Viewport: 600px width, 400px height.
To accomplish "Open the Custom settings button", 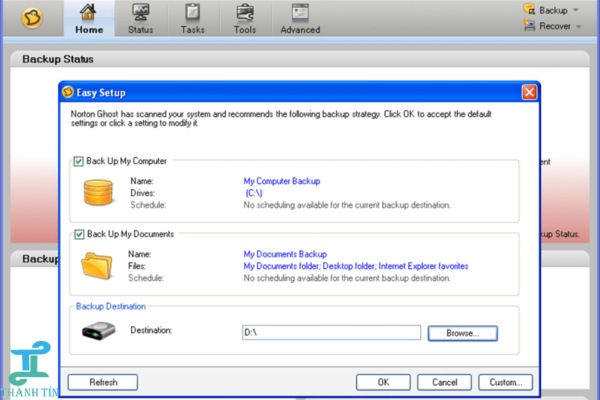I will pyautogui.click(x=505, y=382).
